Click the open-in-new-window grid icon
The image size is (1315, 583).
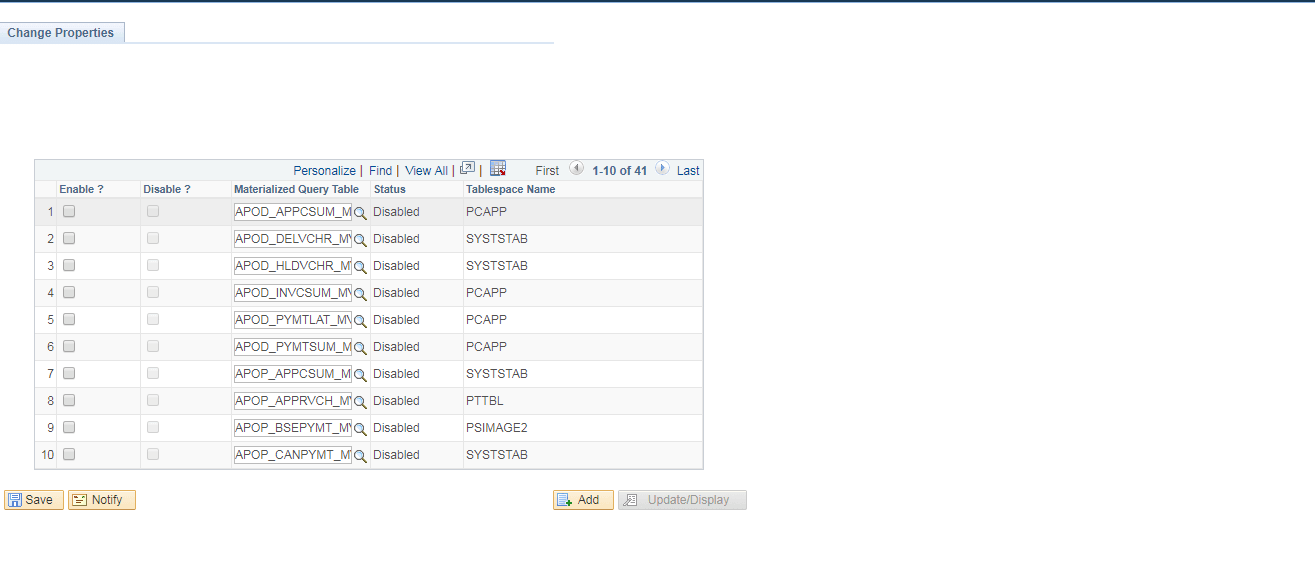(467, 169)
